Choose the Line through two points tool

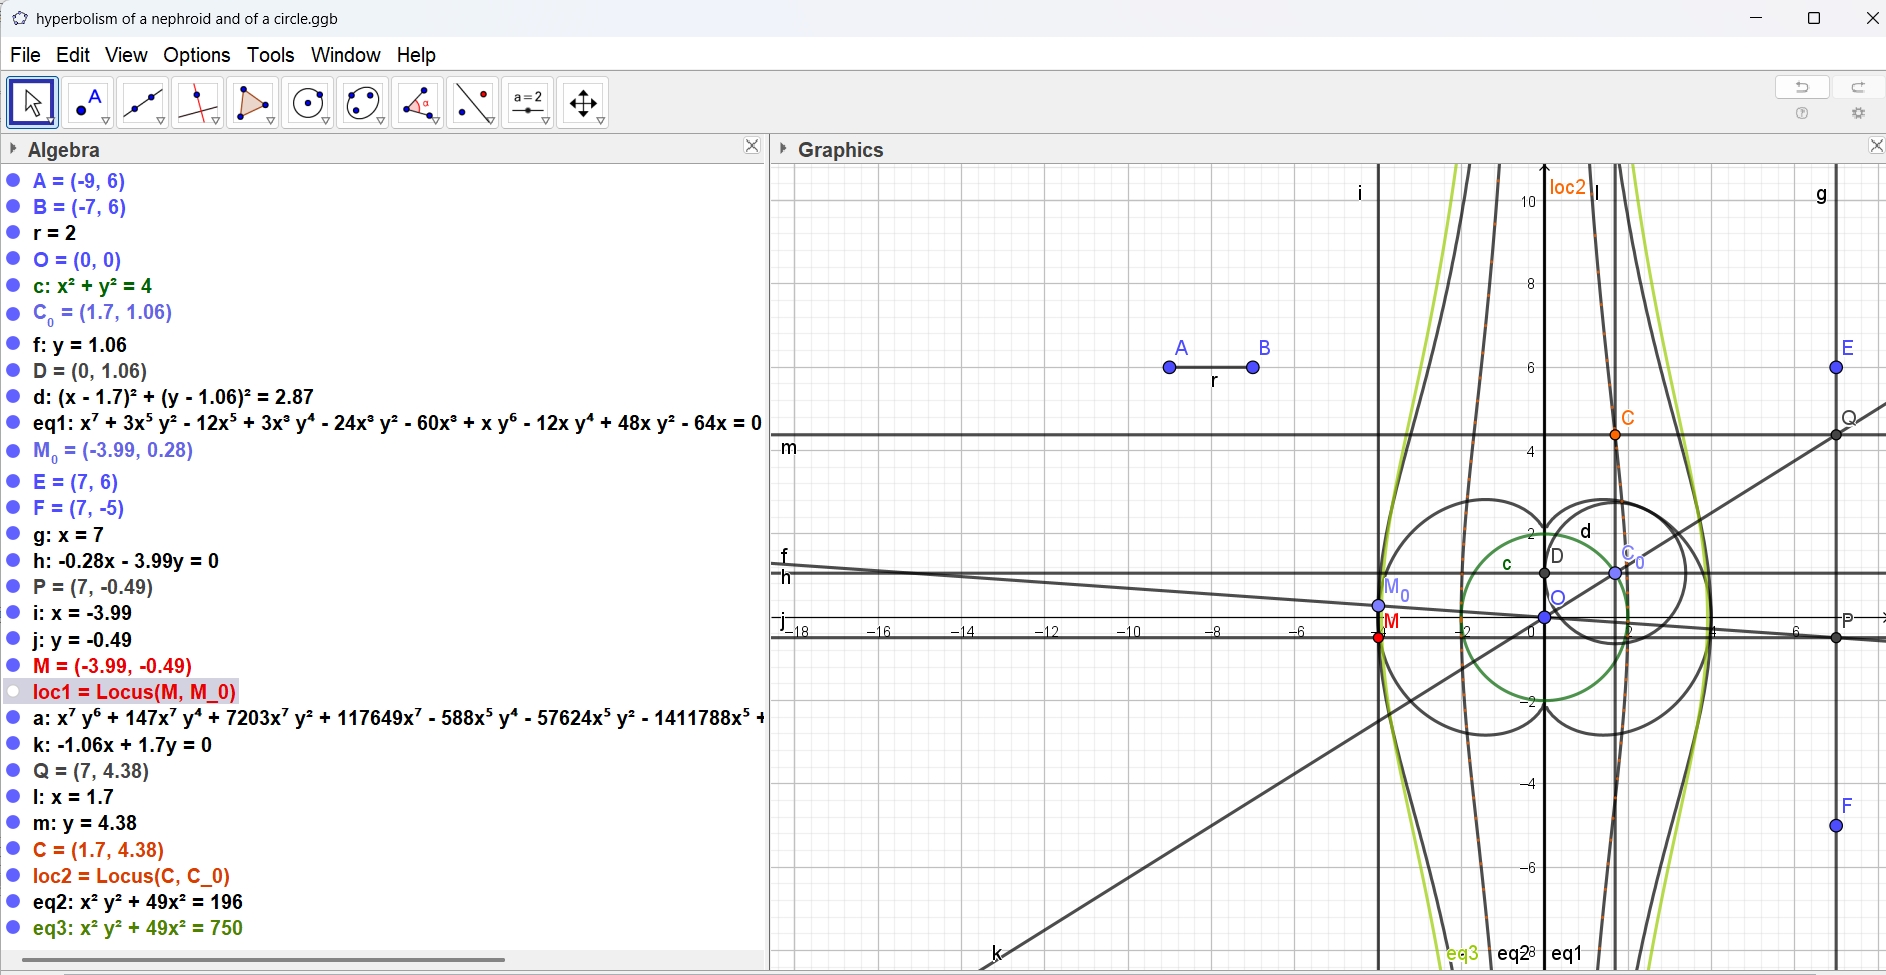pos(143,103)
